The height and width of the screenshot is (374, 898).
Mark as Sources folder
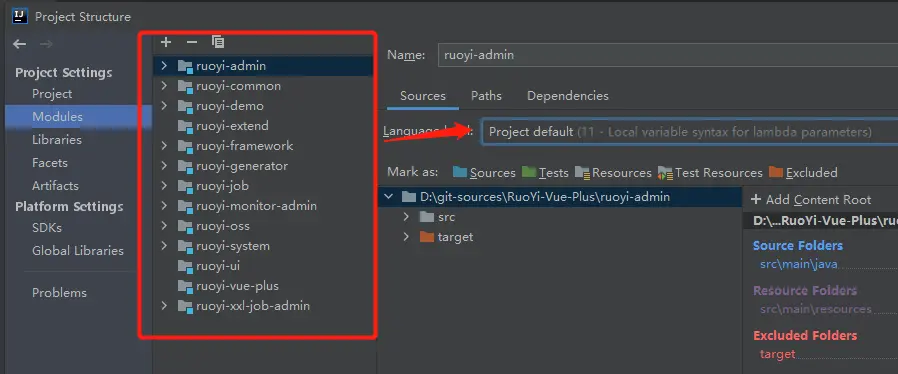pyautogui.click(x=484, y=172)
